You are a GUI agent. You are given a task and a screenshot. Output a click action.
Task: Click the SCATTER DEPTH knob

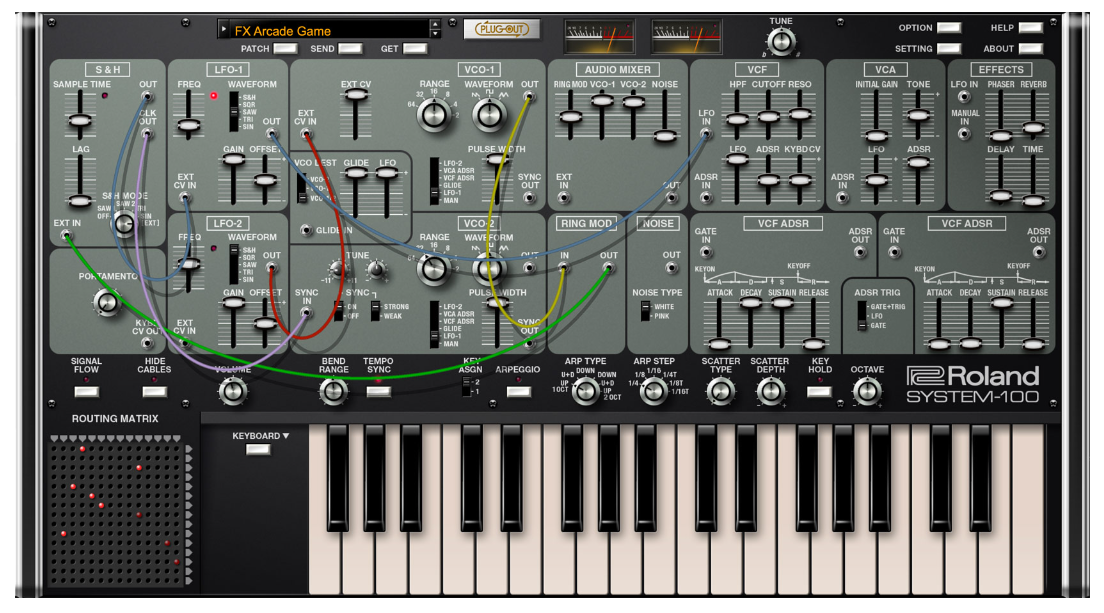771,391
